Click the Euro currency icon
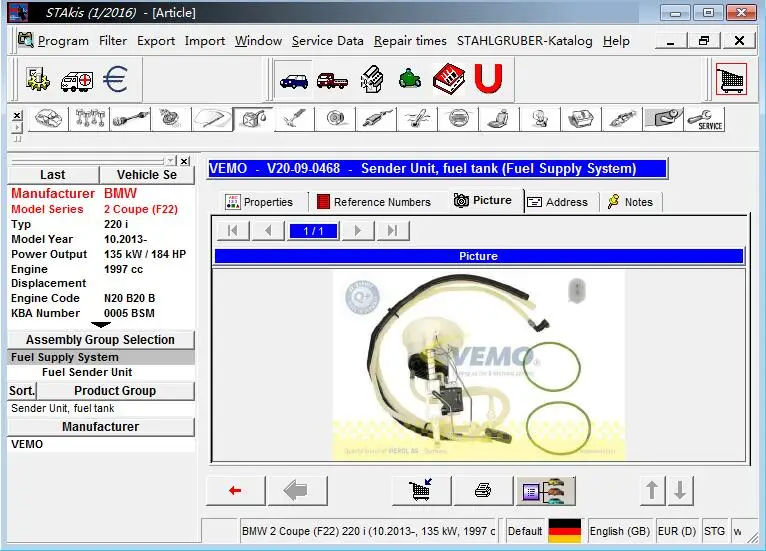The height and width of the screenshot is (551, 766). [116, 79]
